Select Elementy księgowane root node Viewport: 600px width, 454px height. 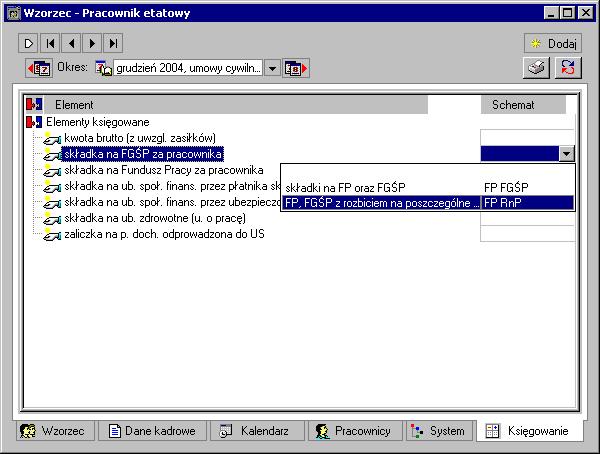[x=98, y=122]
